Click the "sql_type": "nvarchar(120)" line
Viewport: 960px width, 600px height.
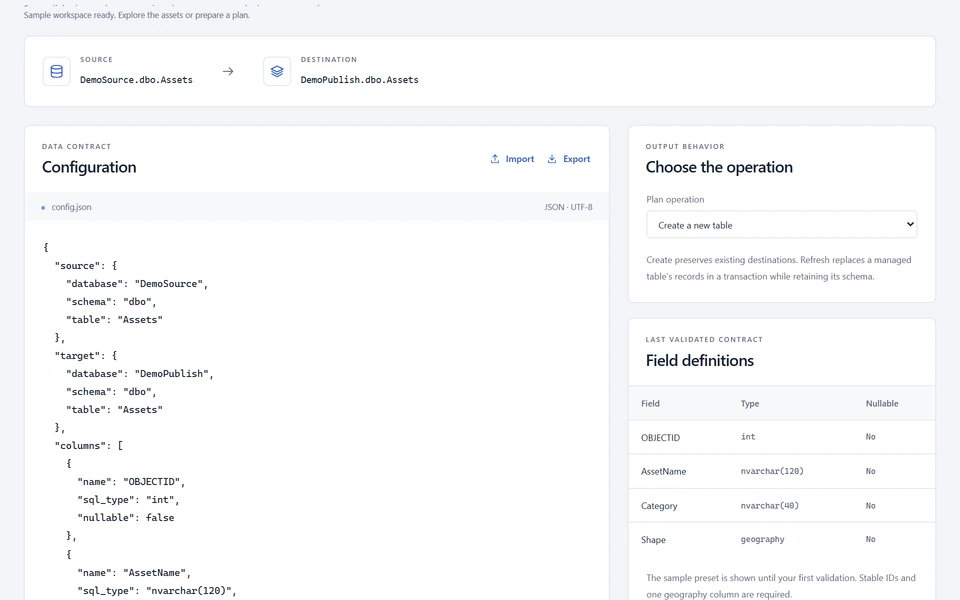pos(157,590)
